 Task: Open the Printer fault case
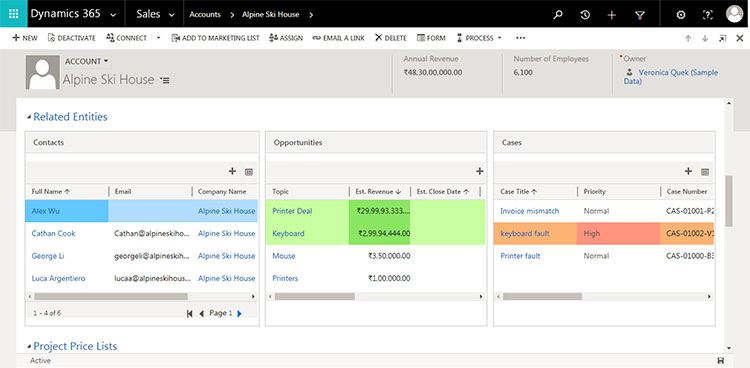click(520, 256)
